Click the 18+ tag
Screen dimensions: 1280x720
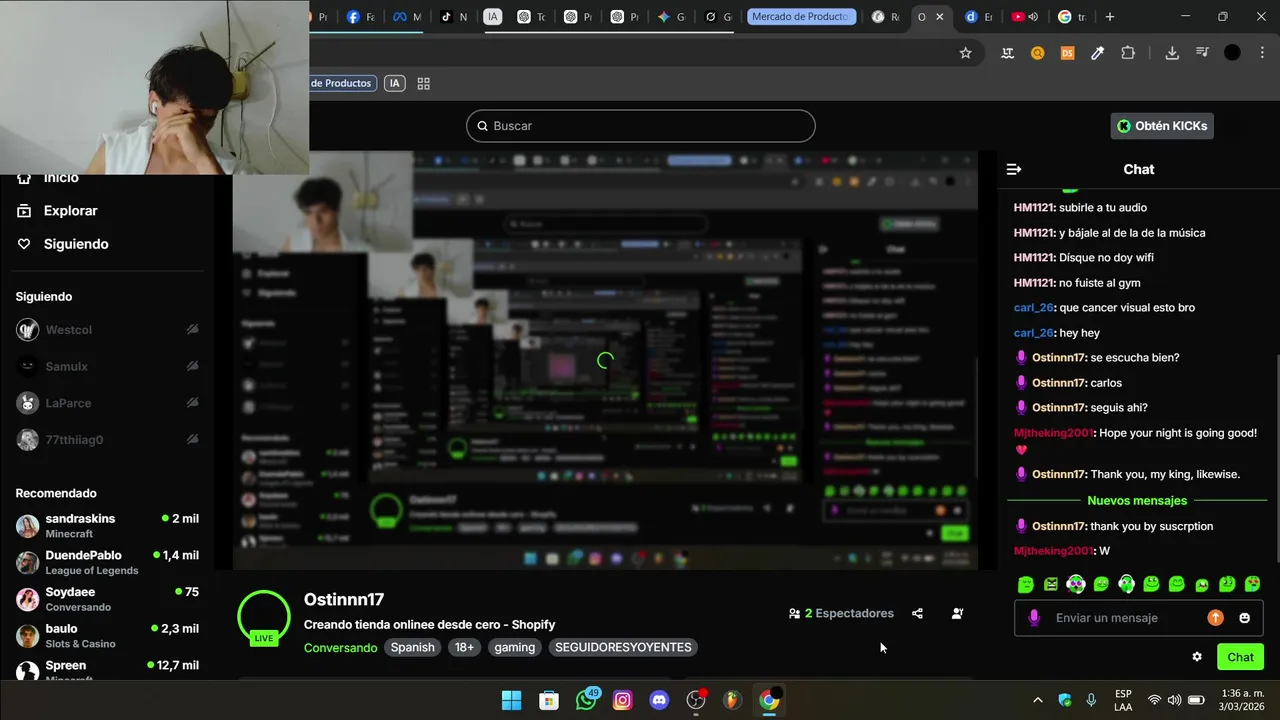[465, 648]
